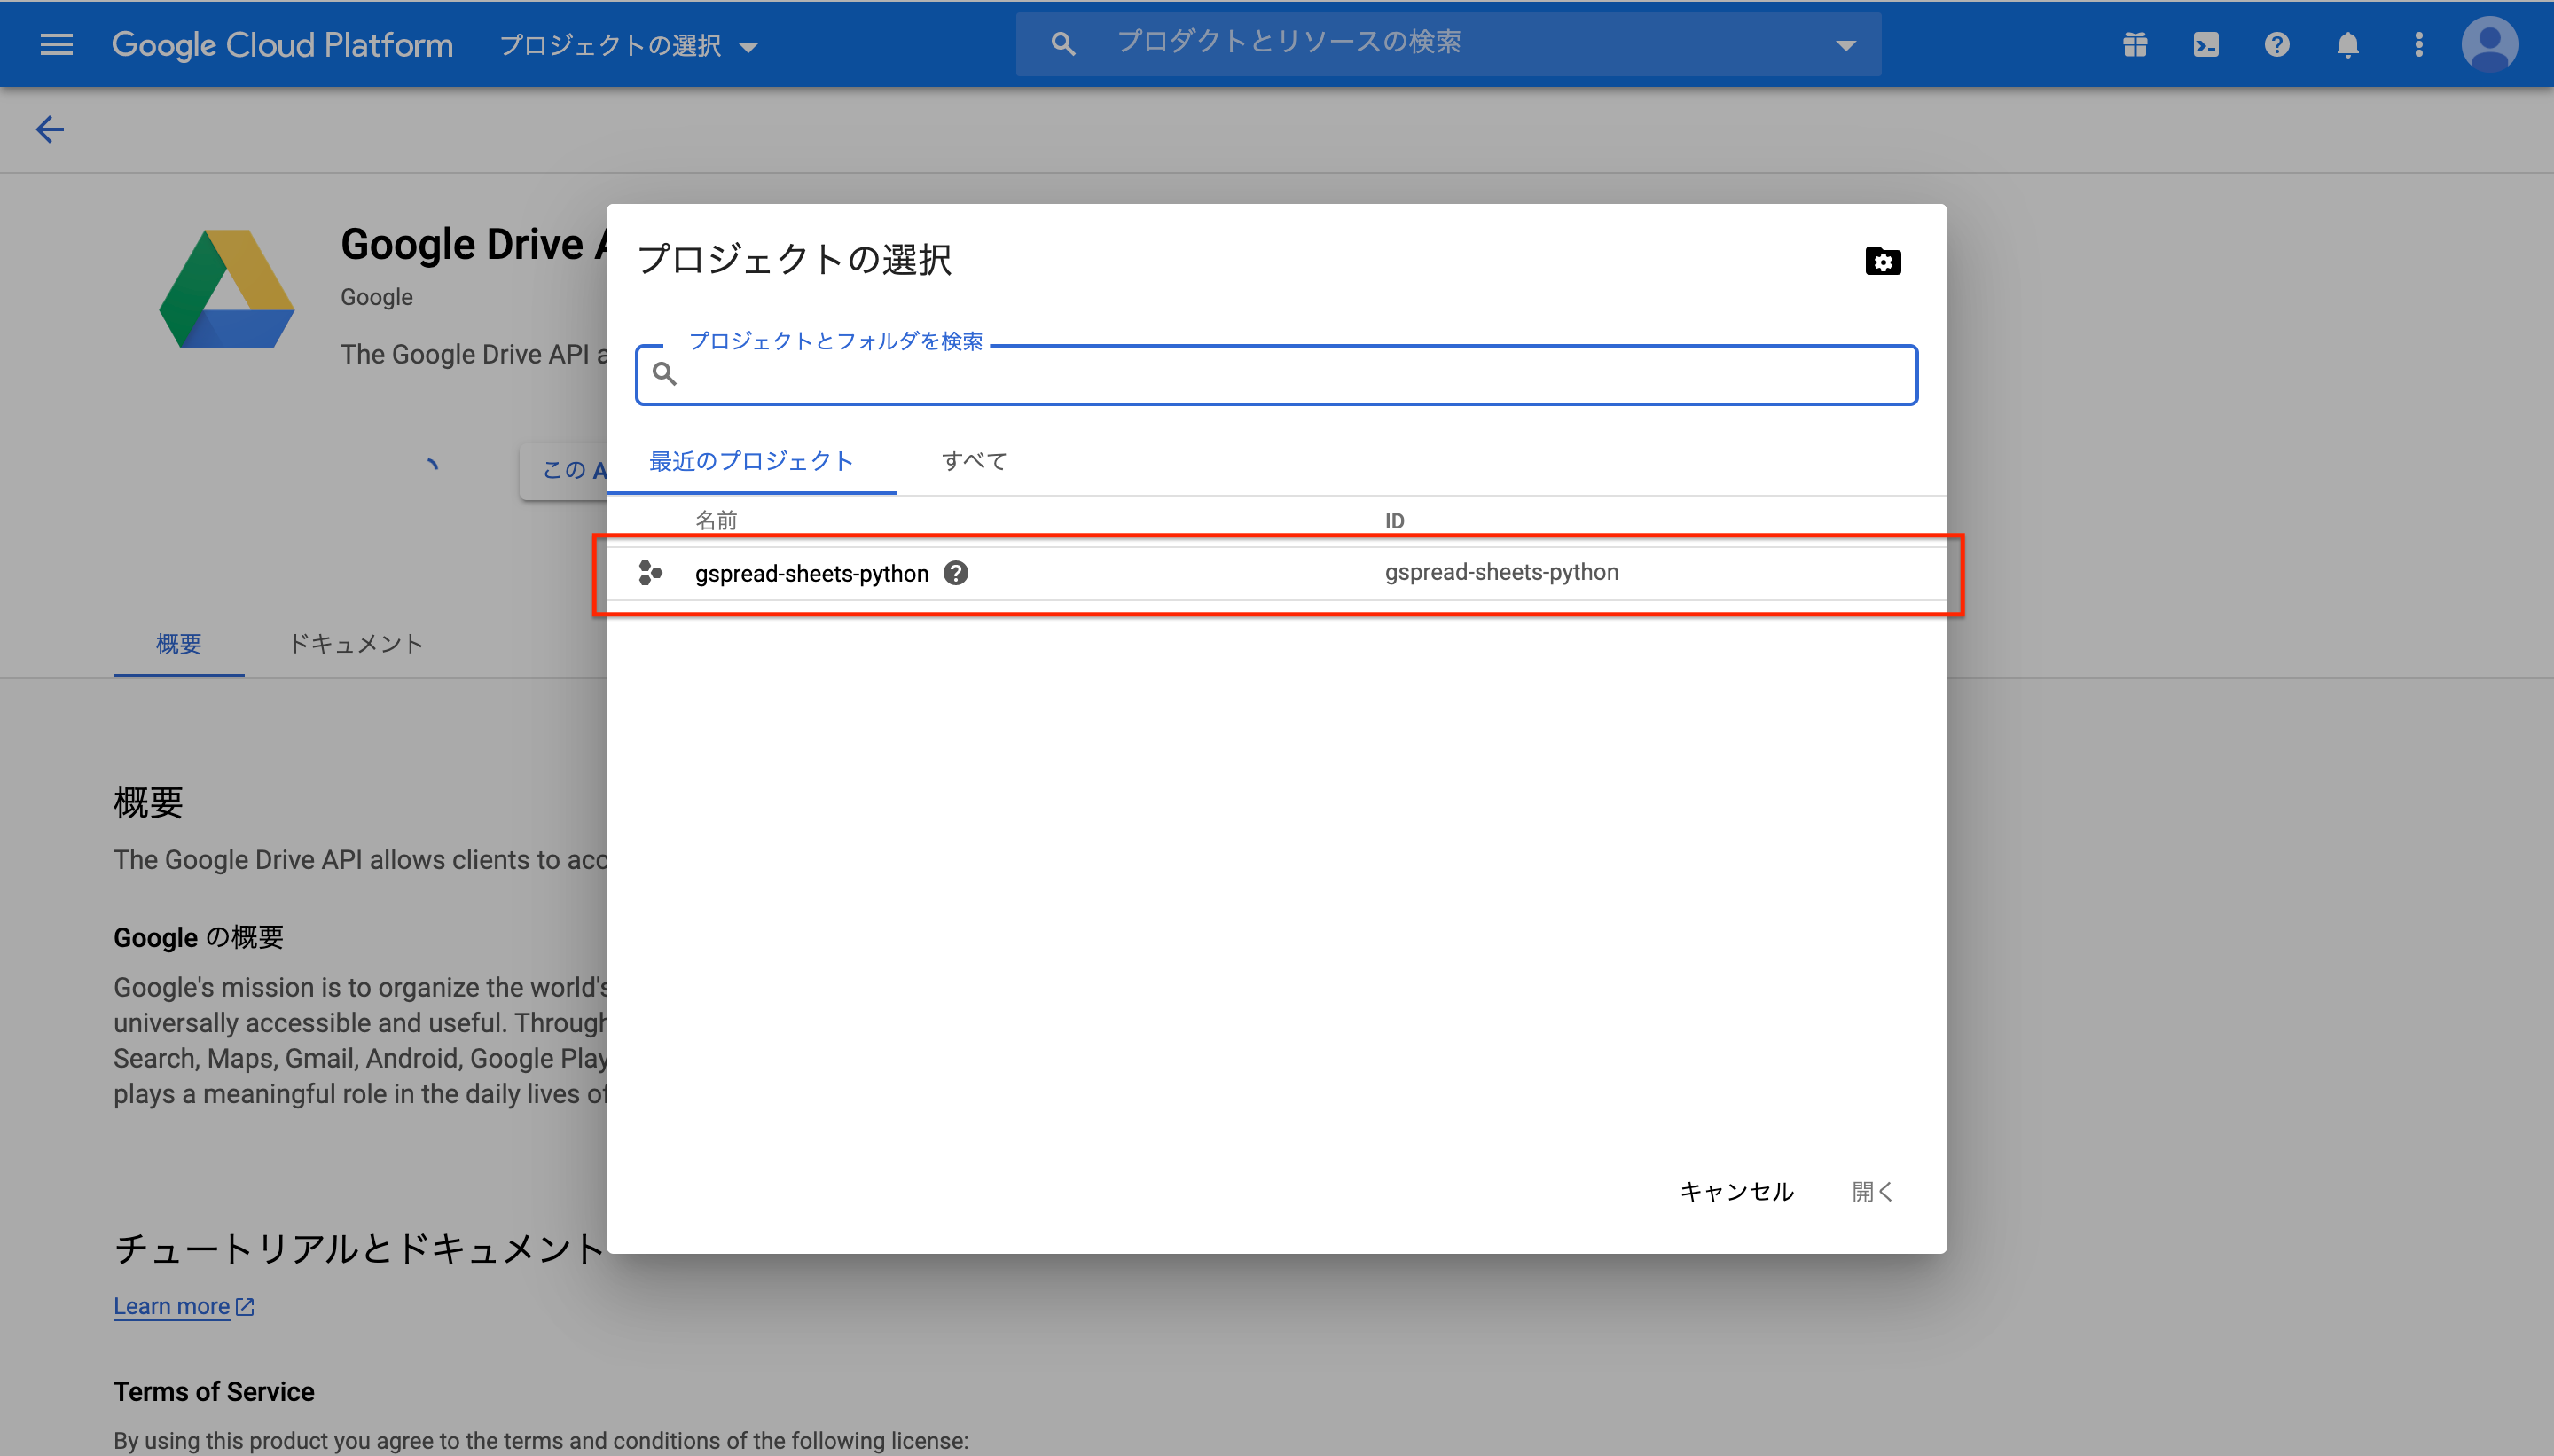
Task: Click the search magnifier in the project search field
Action: click(x=665, y=372)
